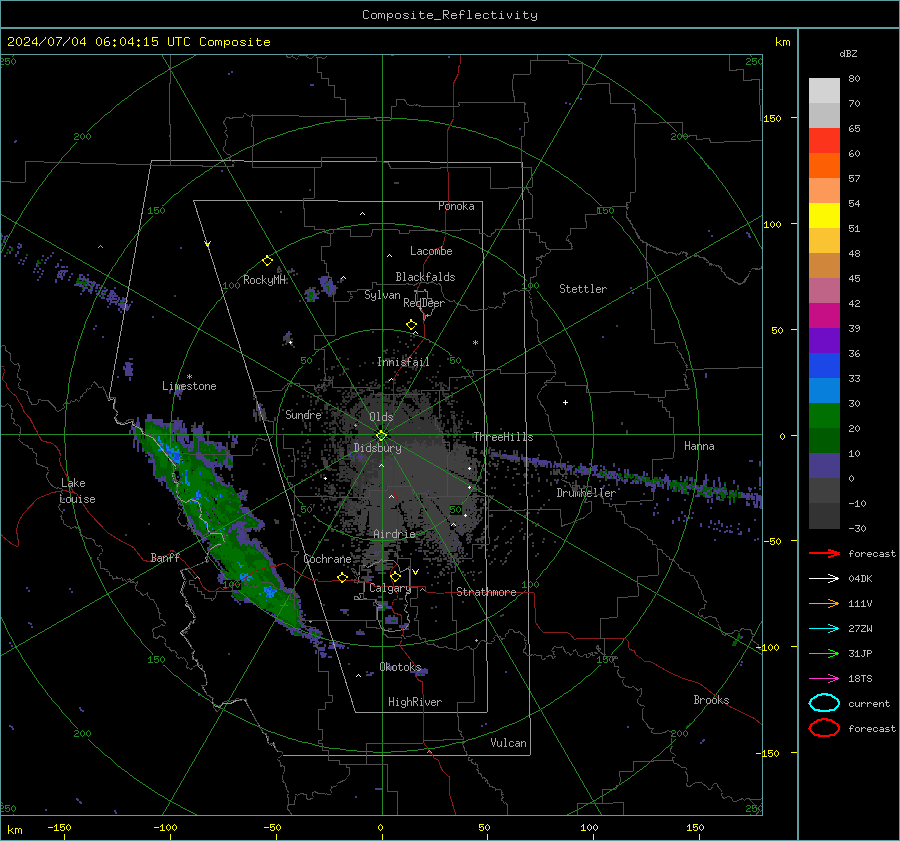This screenshot has width=900, height=841.
Task: Click the Blackfalds city label
Action: [425, 277]
